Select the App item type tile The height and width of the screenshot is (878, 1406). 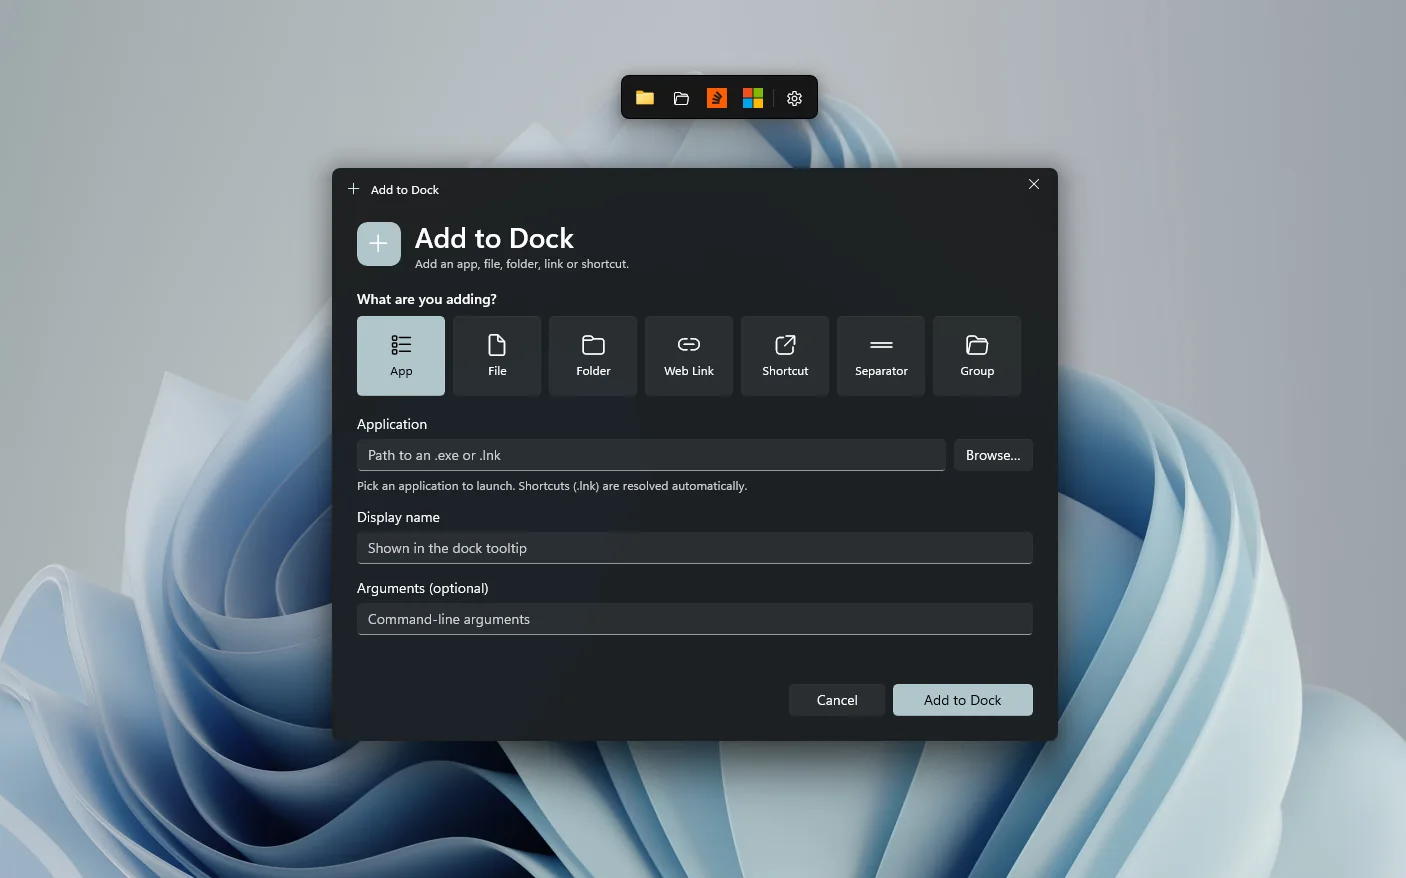401,356
